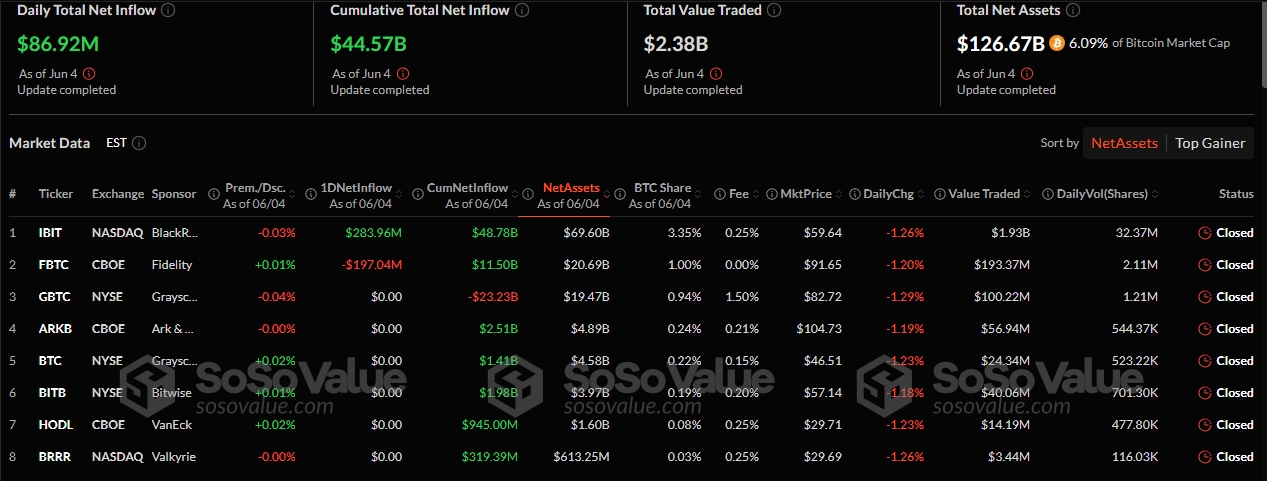Click the $613.25M net assets value
This screenshot has width=1267, height=481.
tap(582, 457)
